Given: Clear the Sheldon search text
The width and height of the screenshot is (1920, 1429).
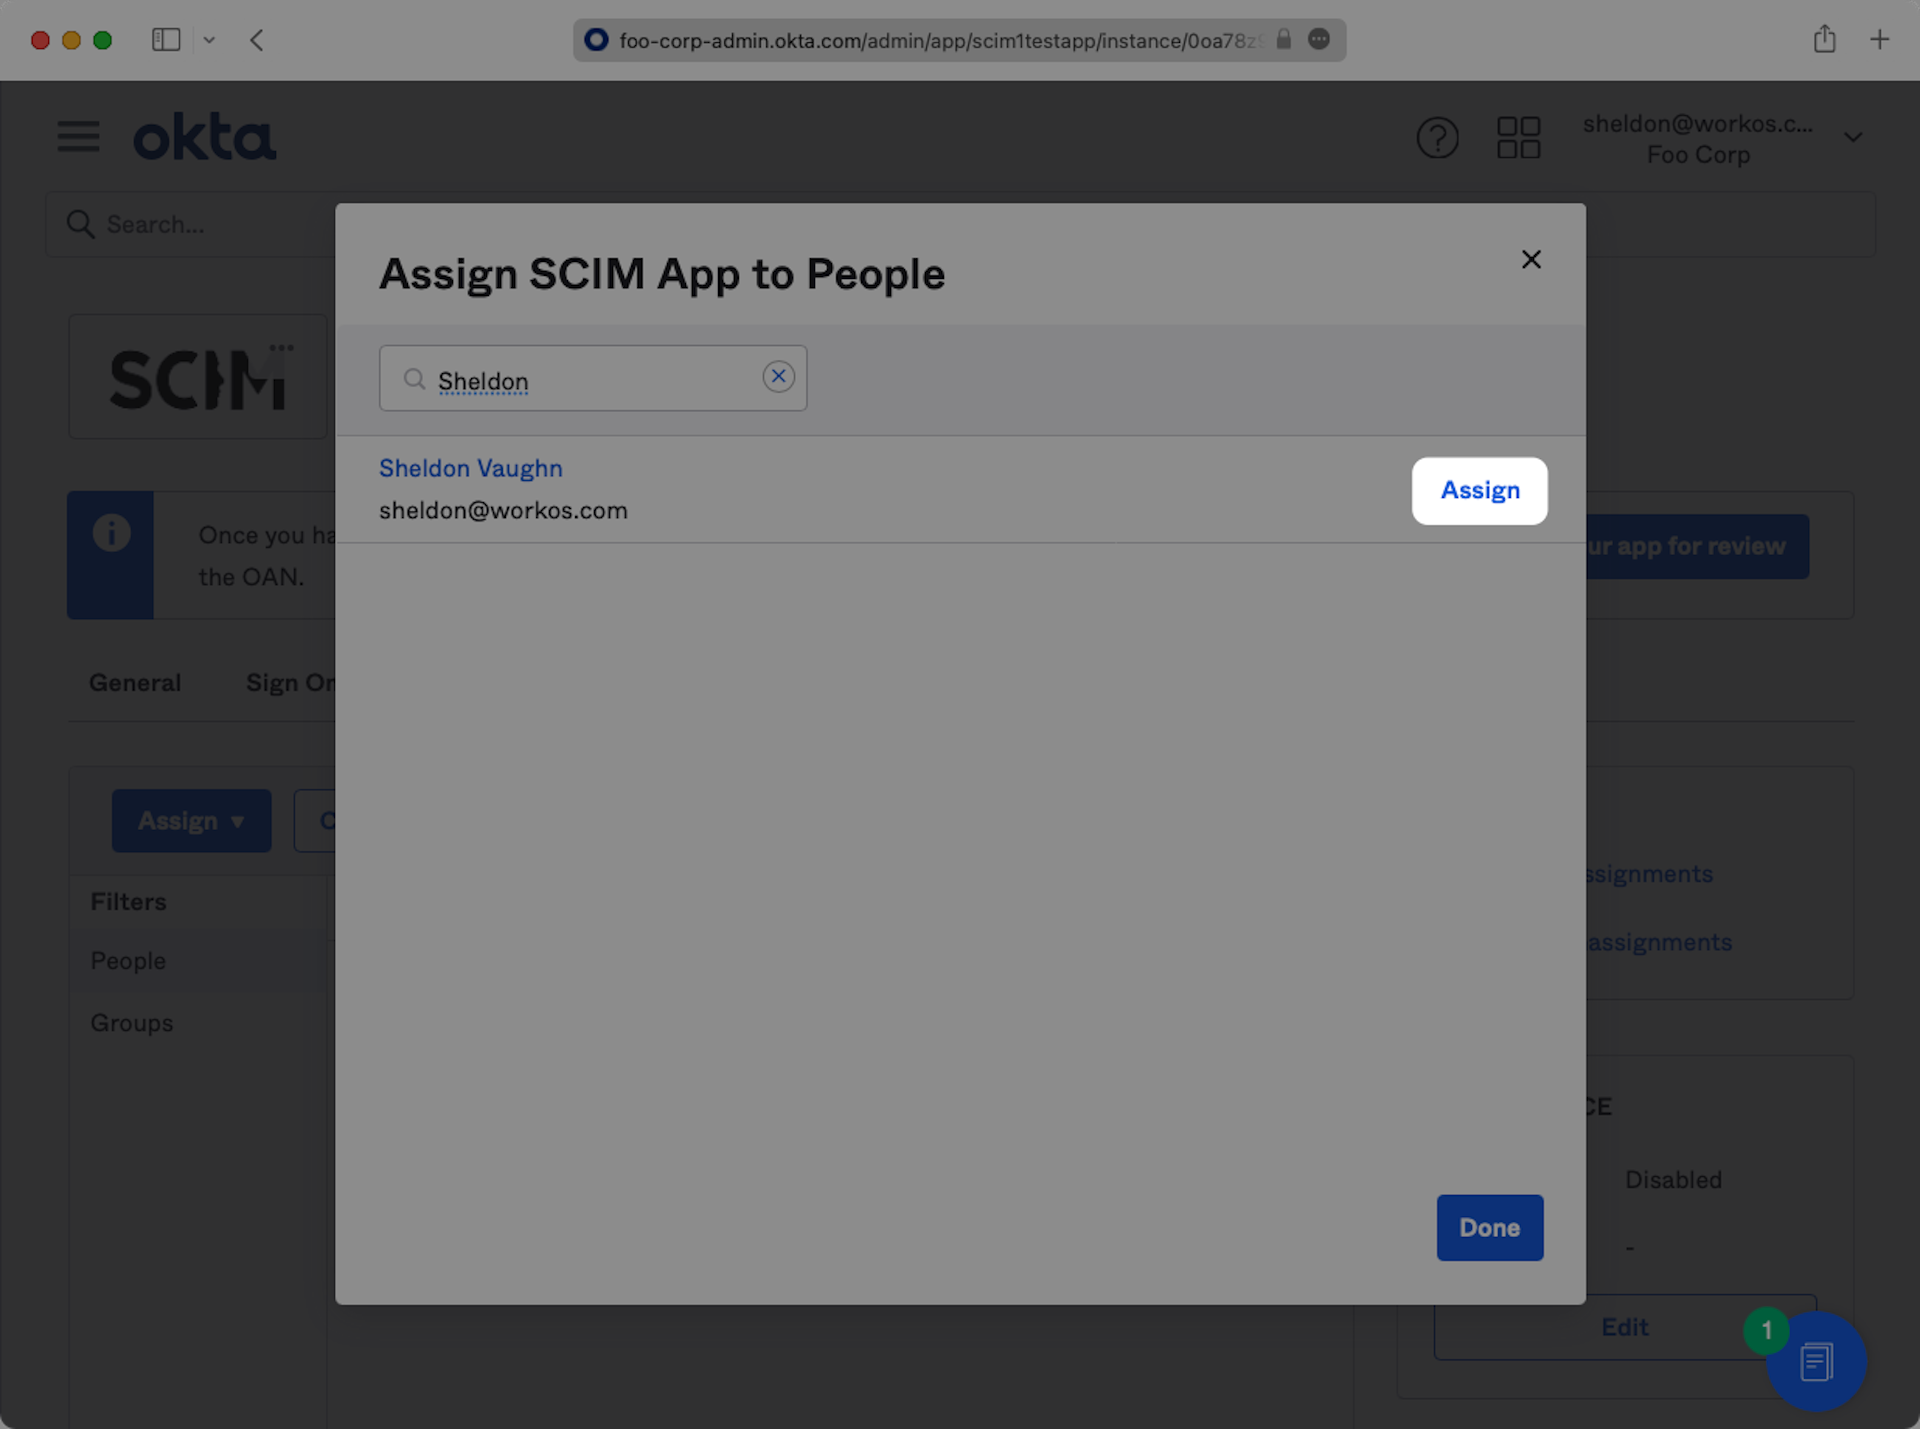Looking at the screenshot, I should (x=778, y=377).
